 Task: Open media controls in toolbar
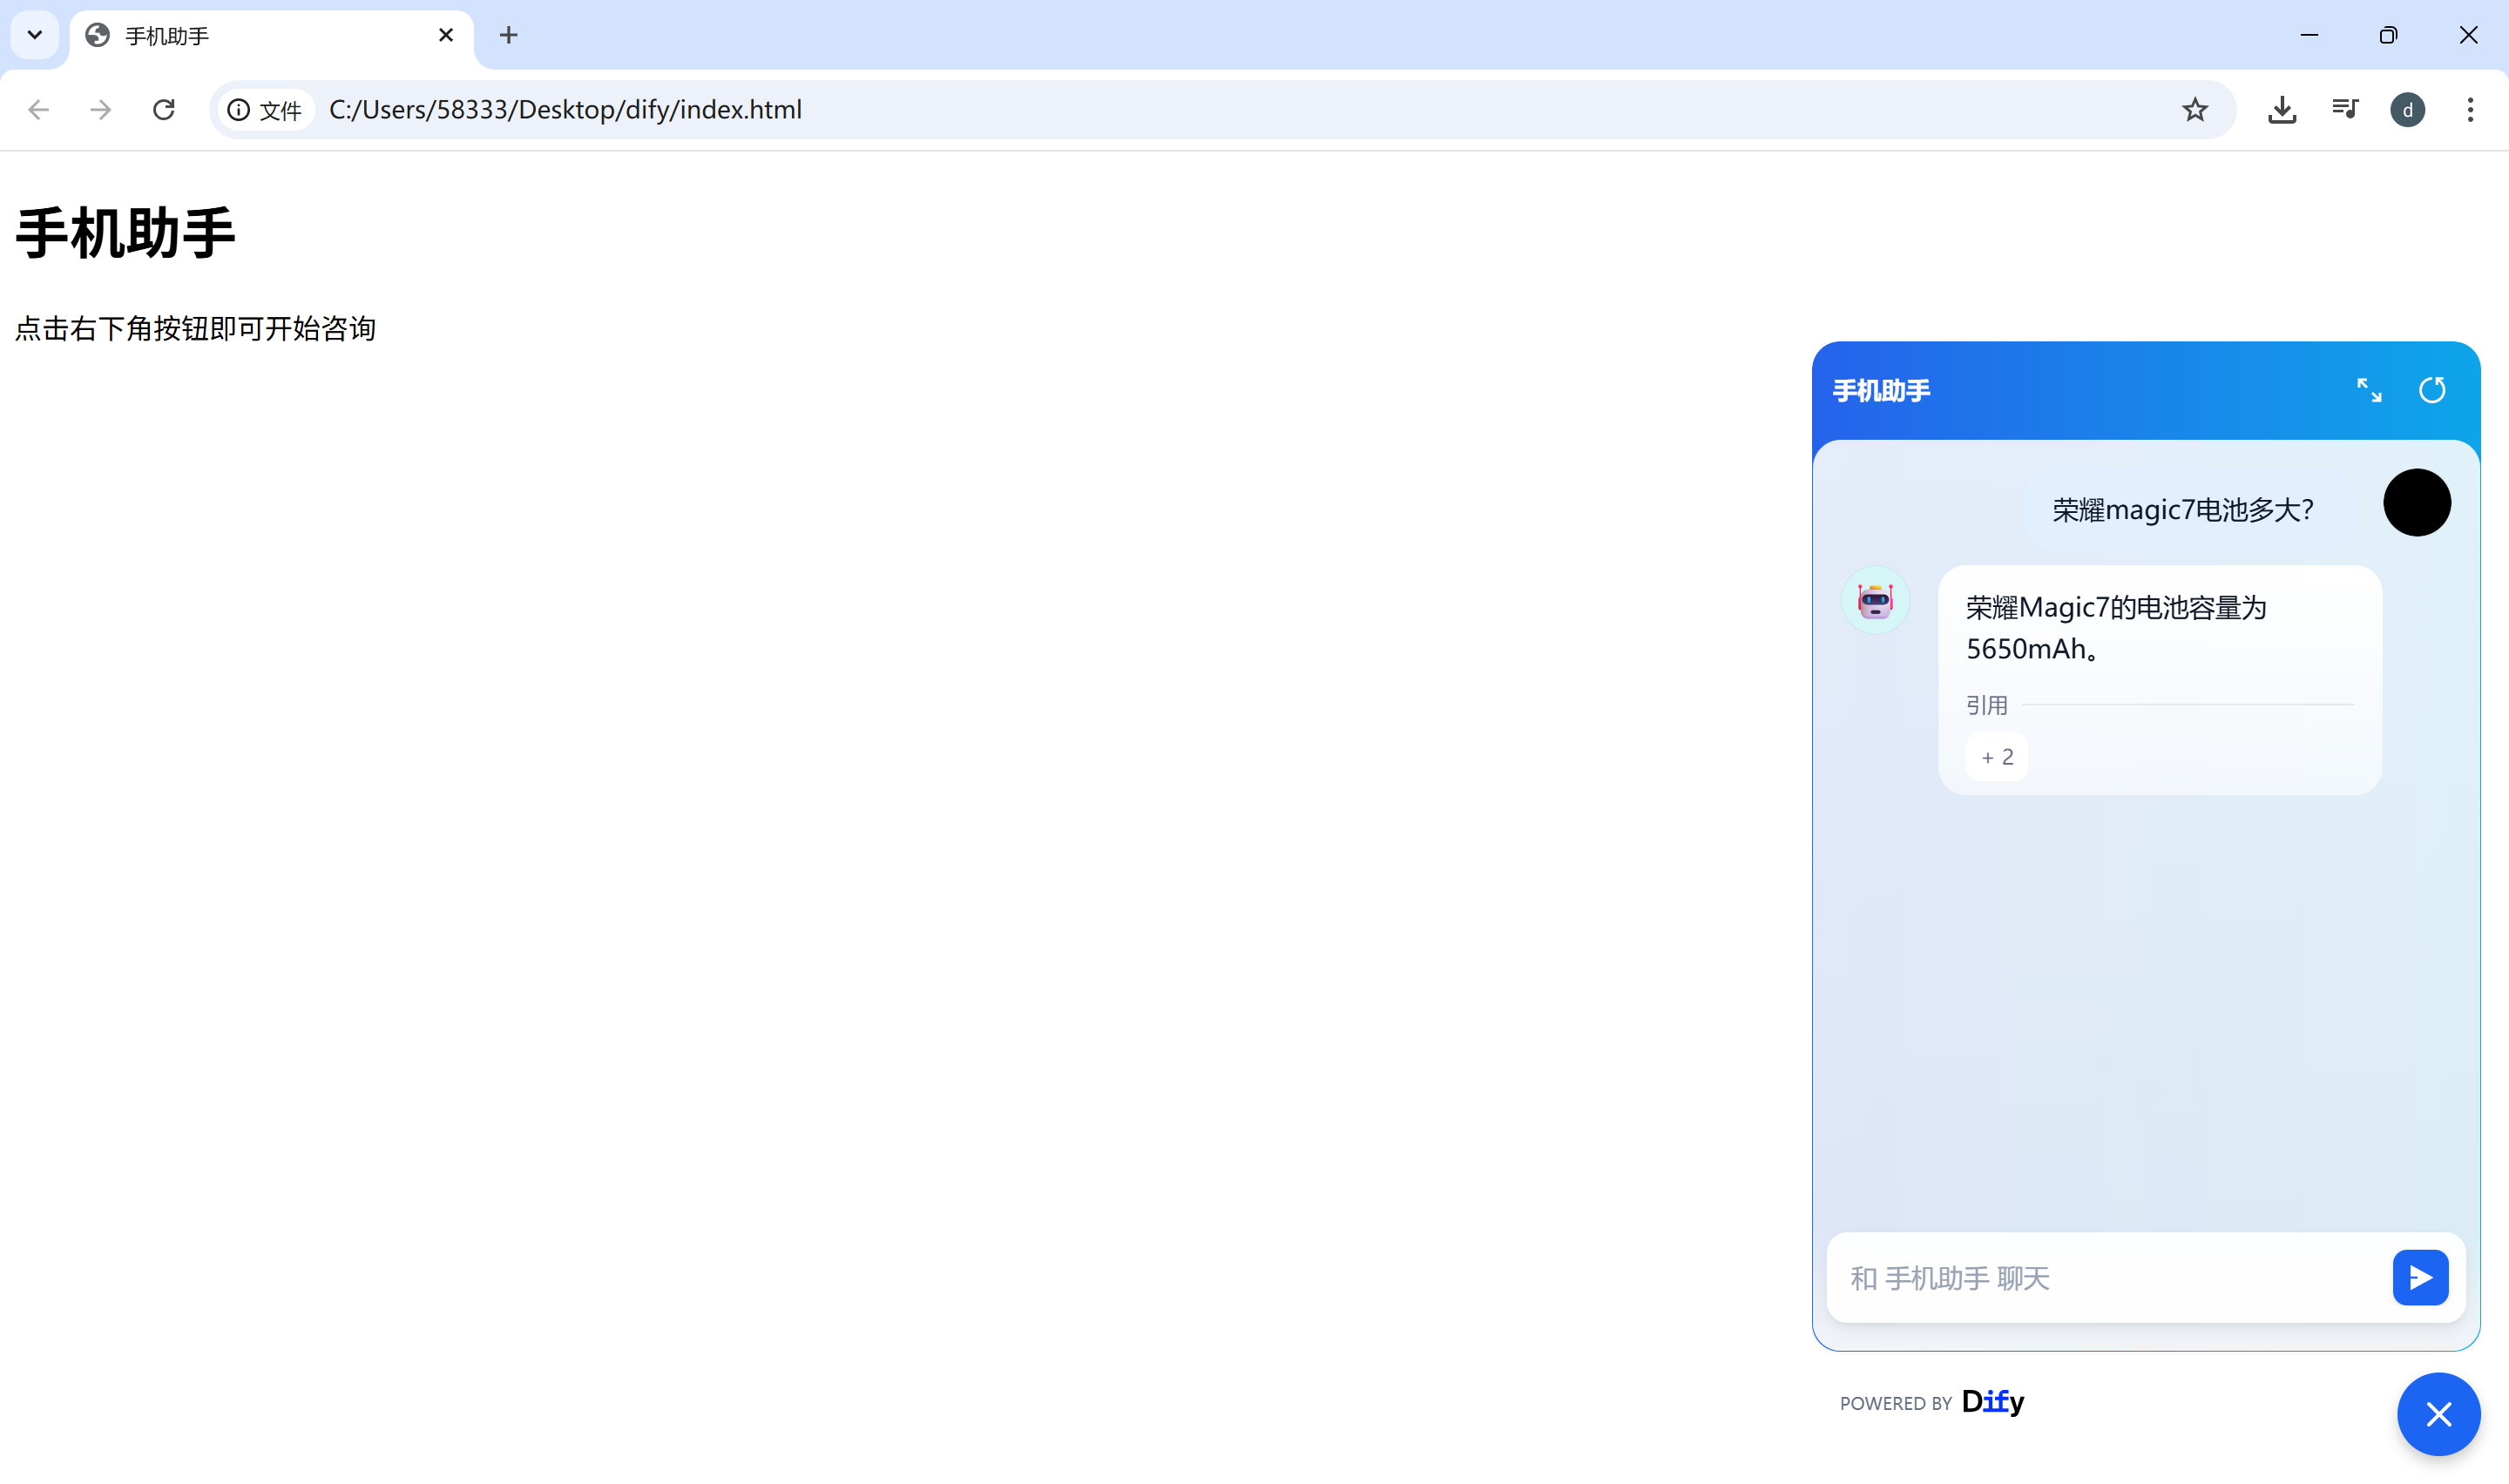coord(2344,110)
